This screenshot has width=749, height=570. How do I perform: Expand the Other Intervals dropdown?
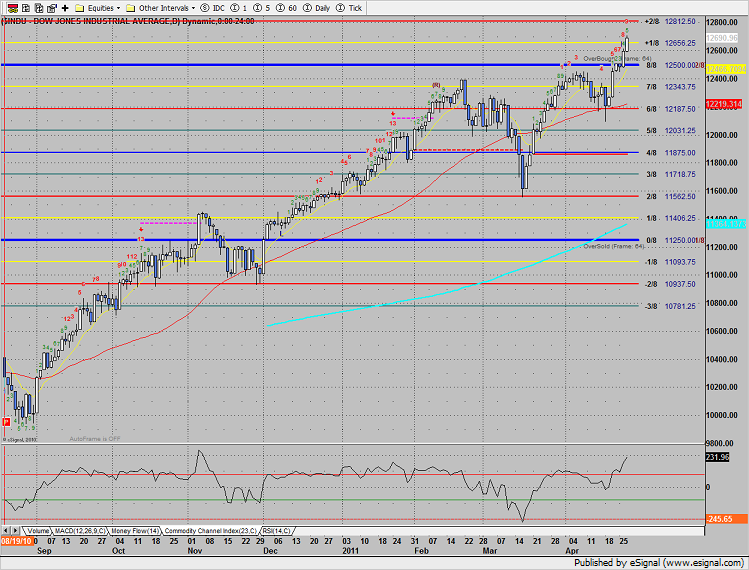pos(193,8)
